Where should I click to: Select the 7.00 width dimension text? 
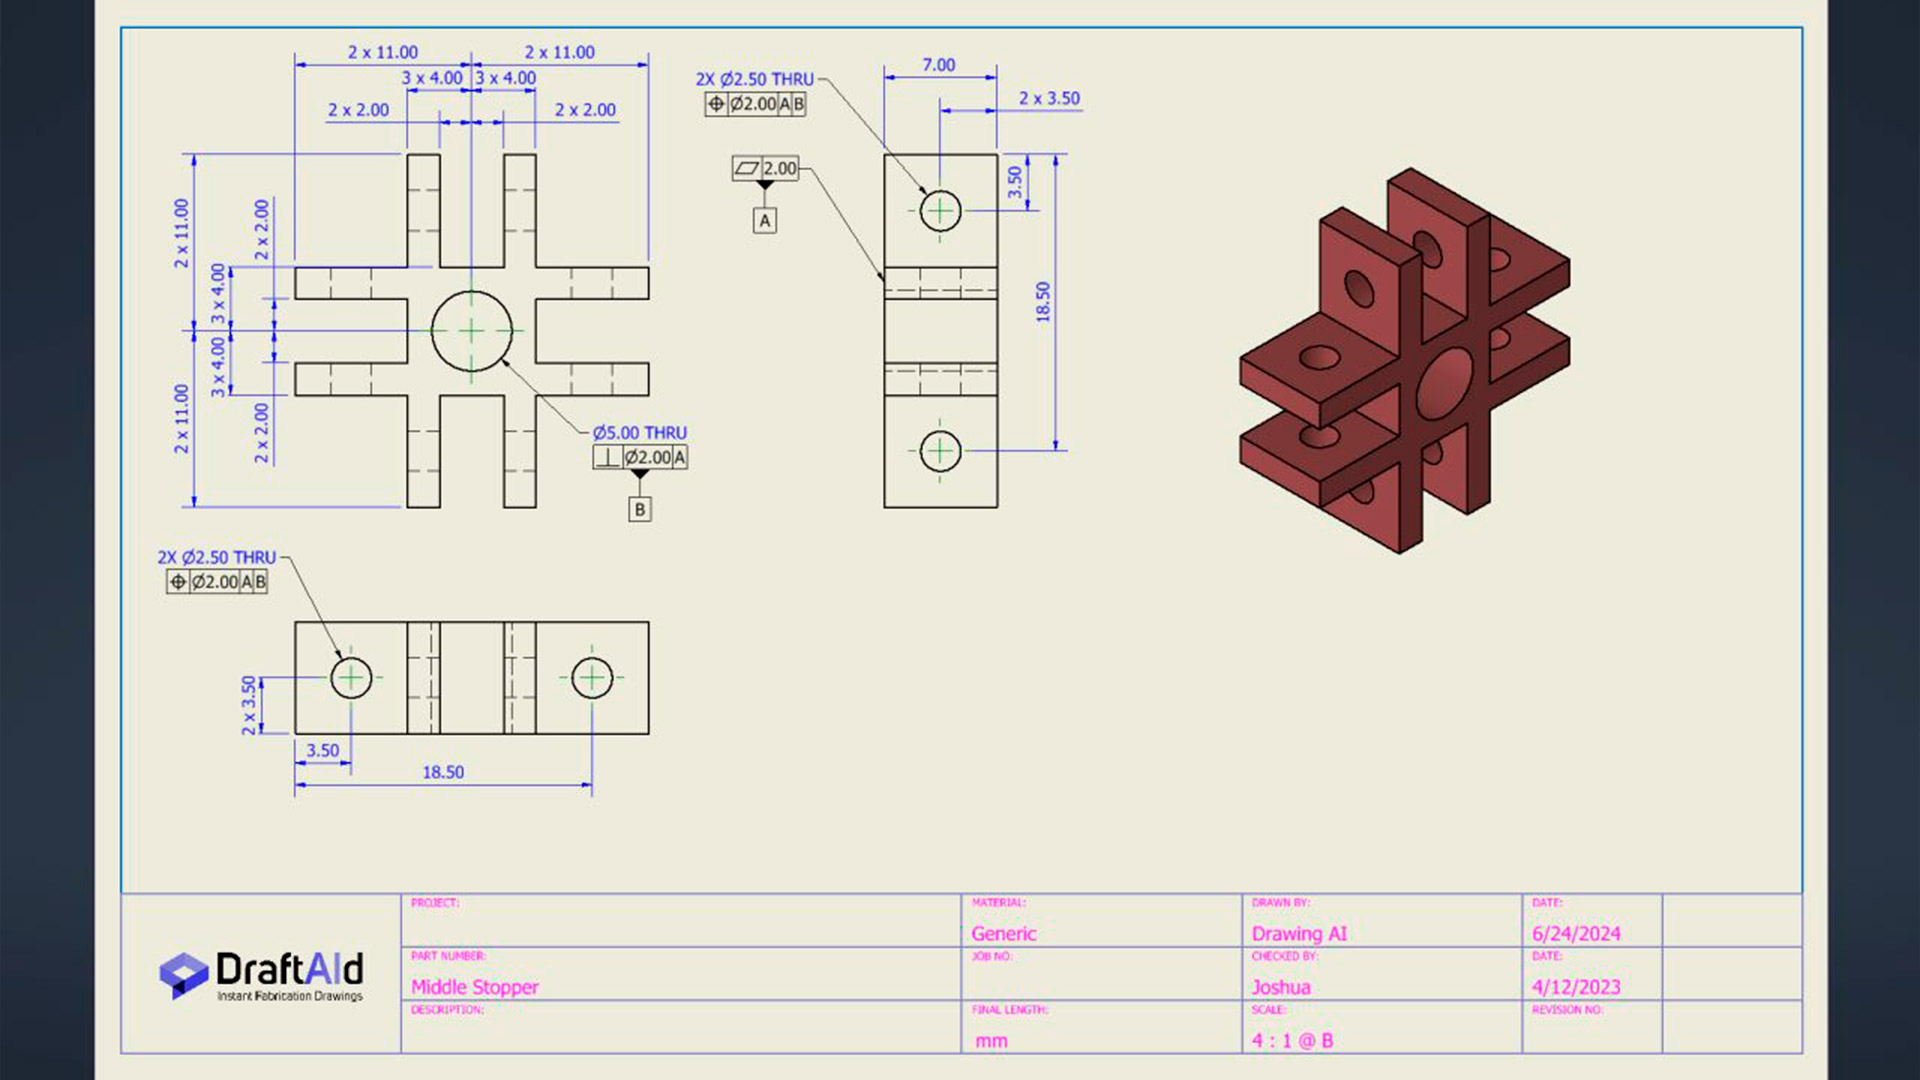point(938,65)
